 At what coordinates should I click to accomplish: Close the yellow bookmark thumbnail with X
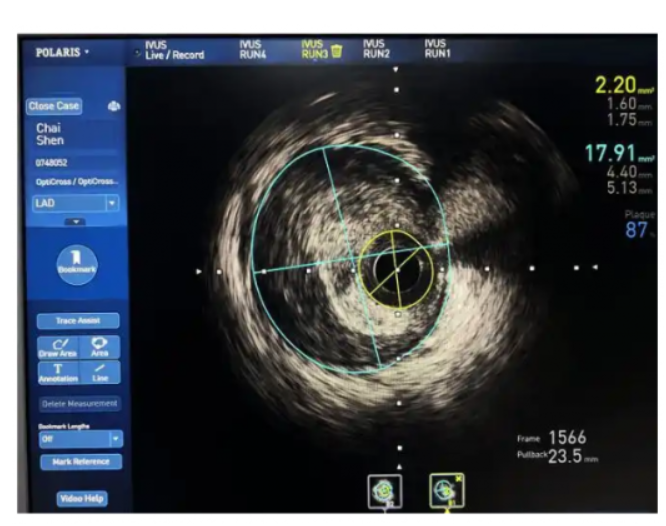(x=459, y=479)
